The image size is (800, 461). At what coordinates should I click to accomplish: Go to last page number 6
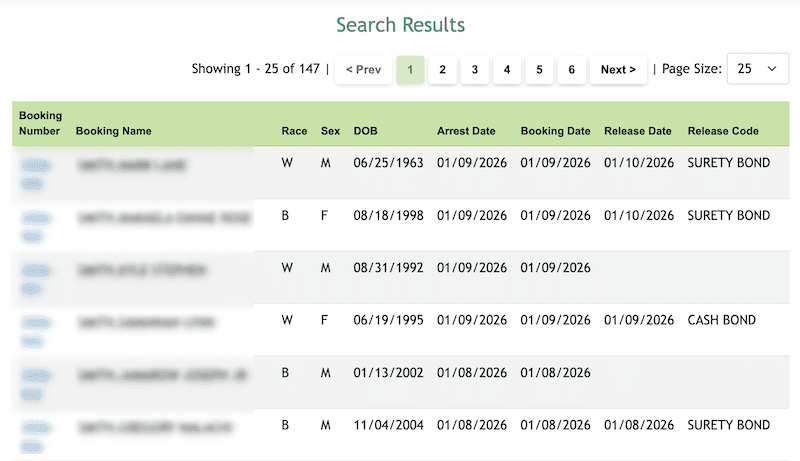[x=571, y=69]
